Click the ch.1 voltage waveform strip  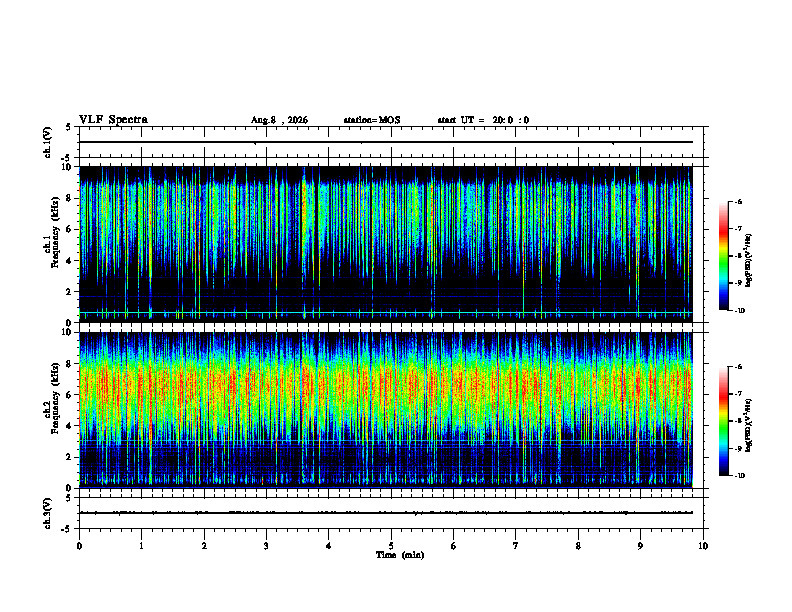pos(391,142)
